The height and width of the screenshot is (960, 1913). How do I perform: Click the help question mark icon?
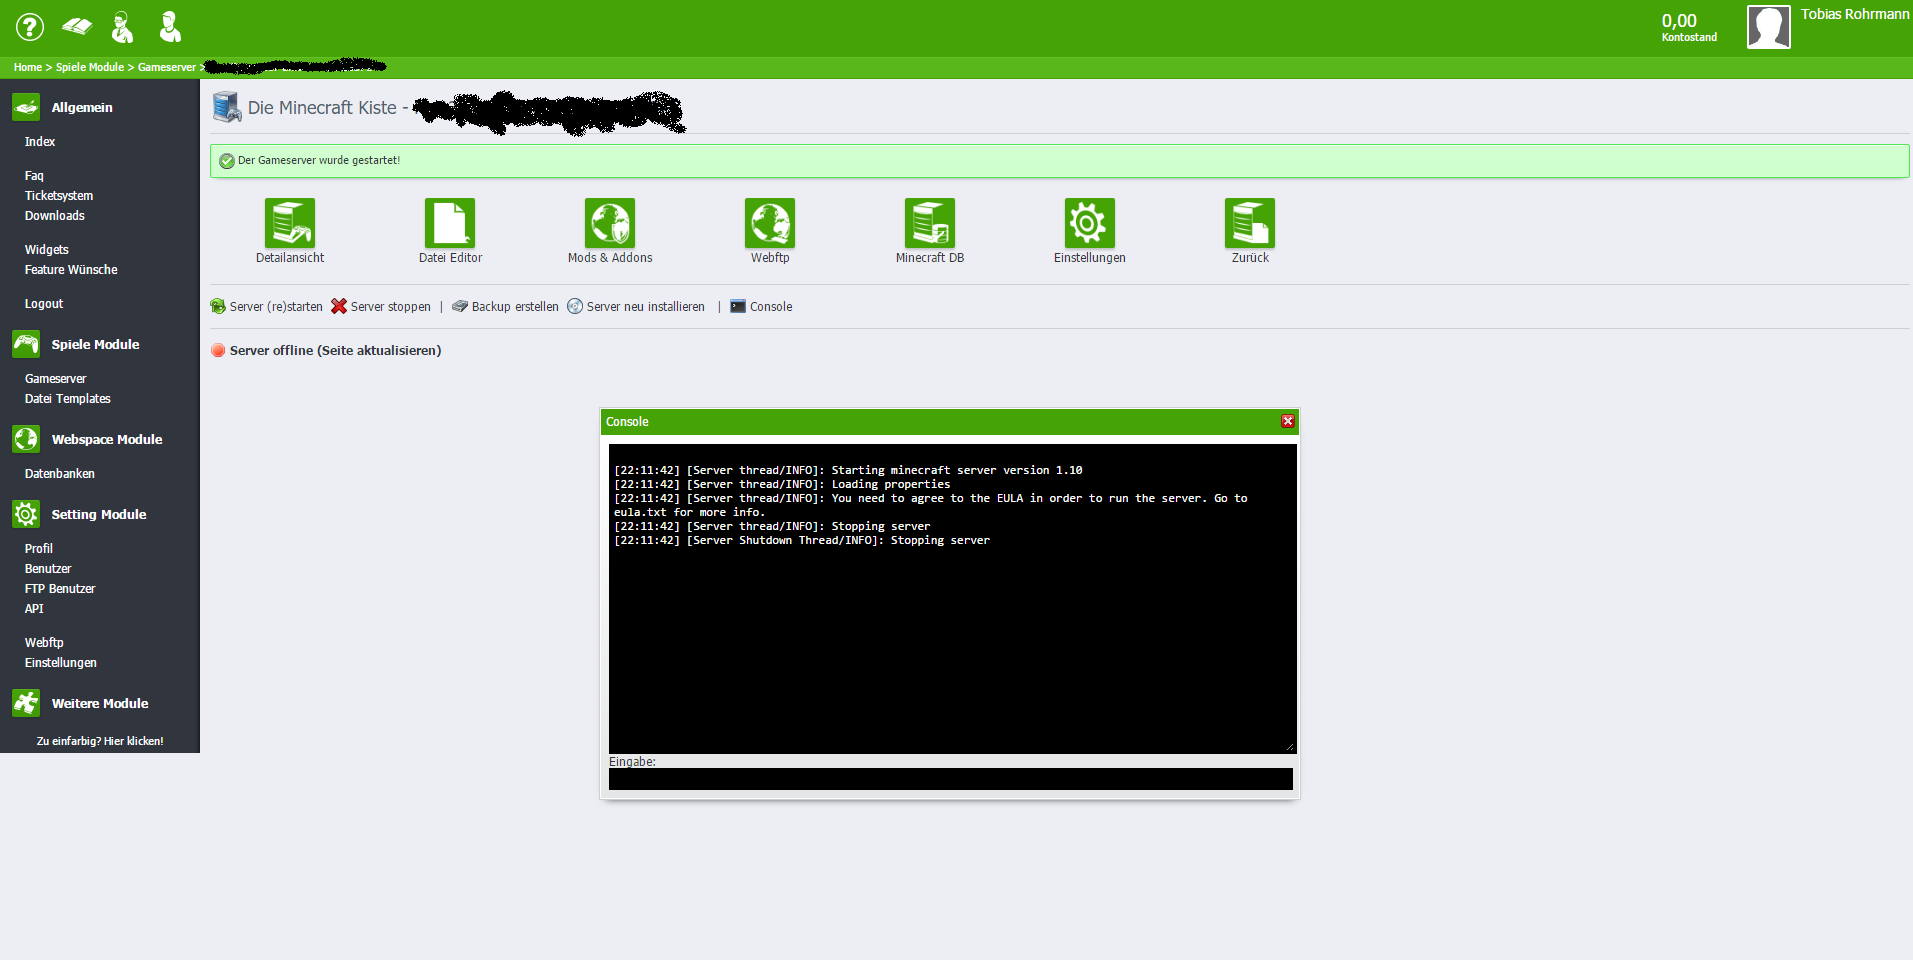point(30,27)
